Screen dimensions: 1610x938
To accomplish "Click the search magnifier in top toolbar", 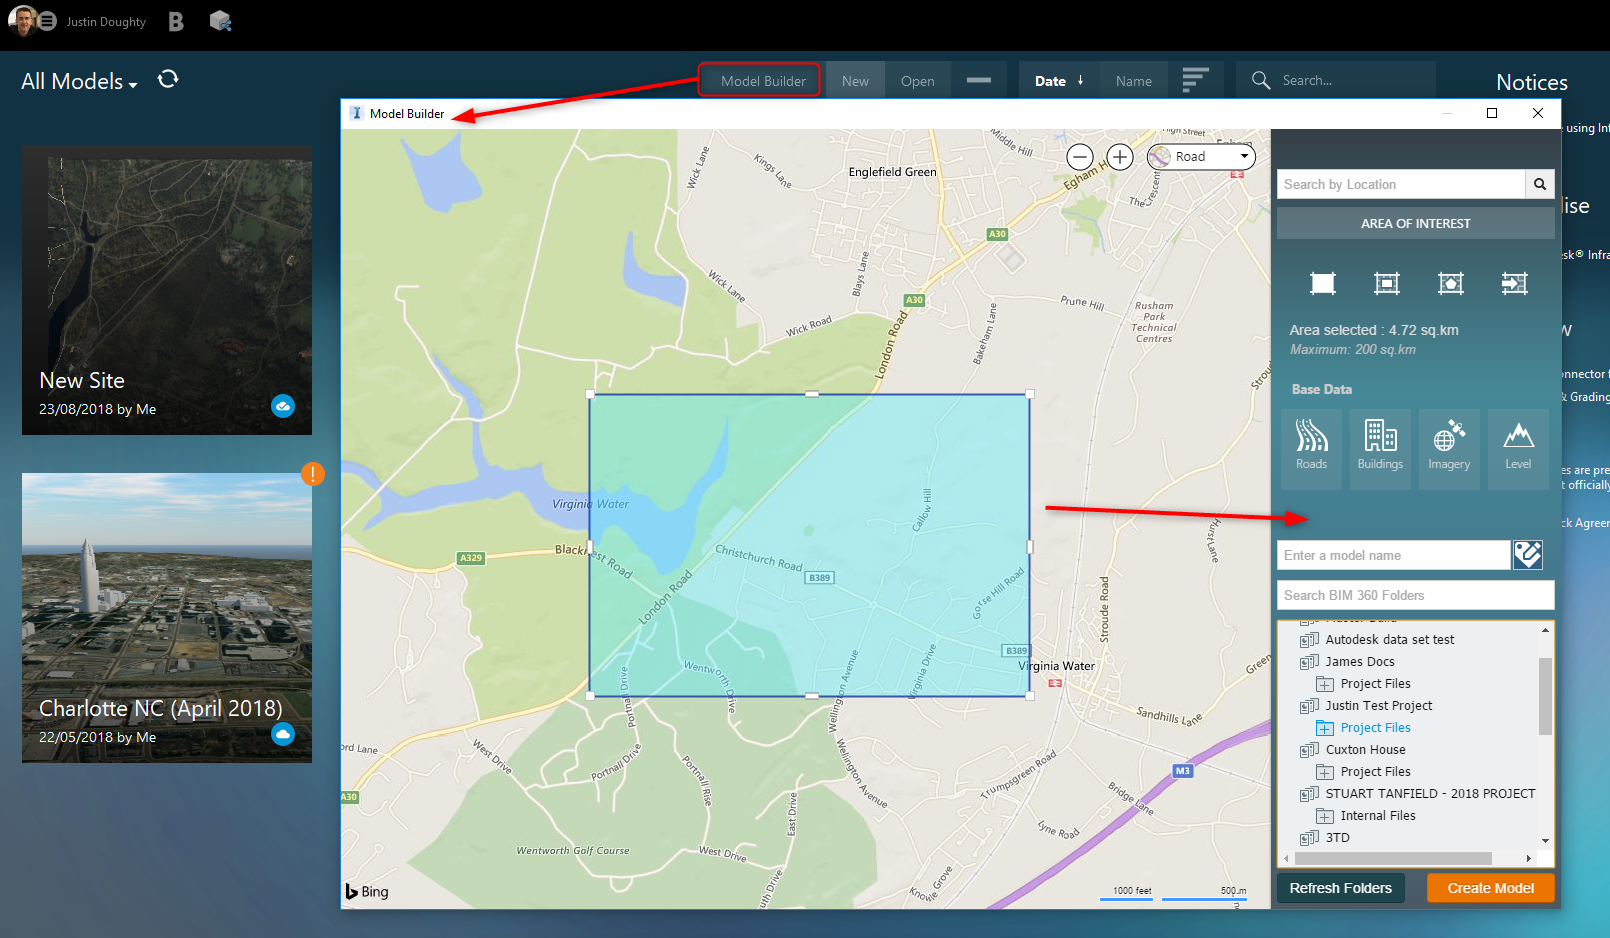I will coord(1261,80).
